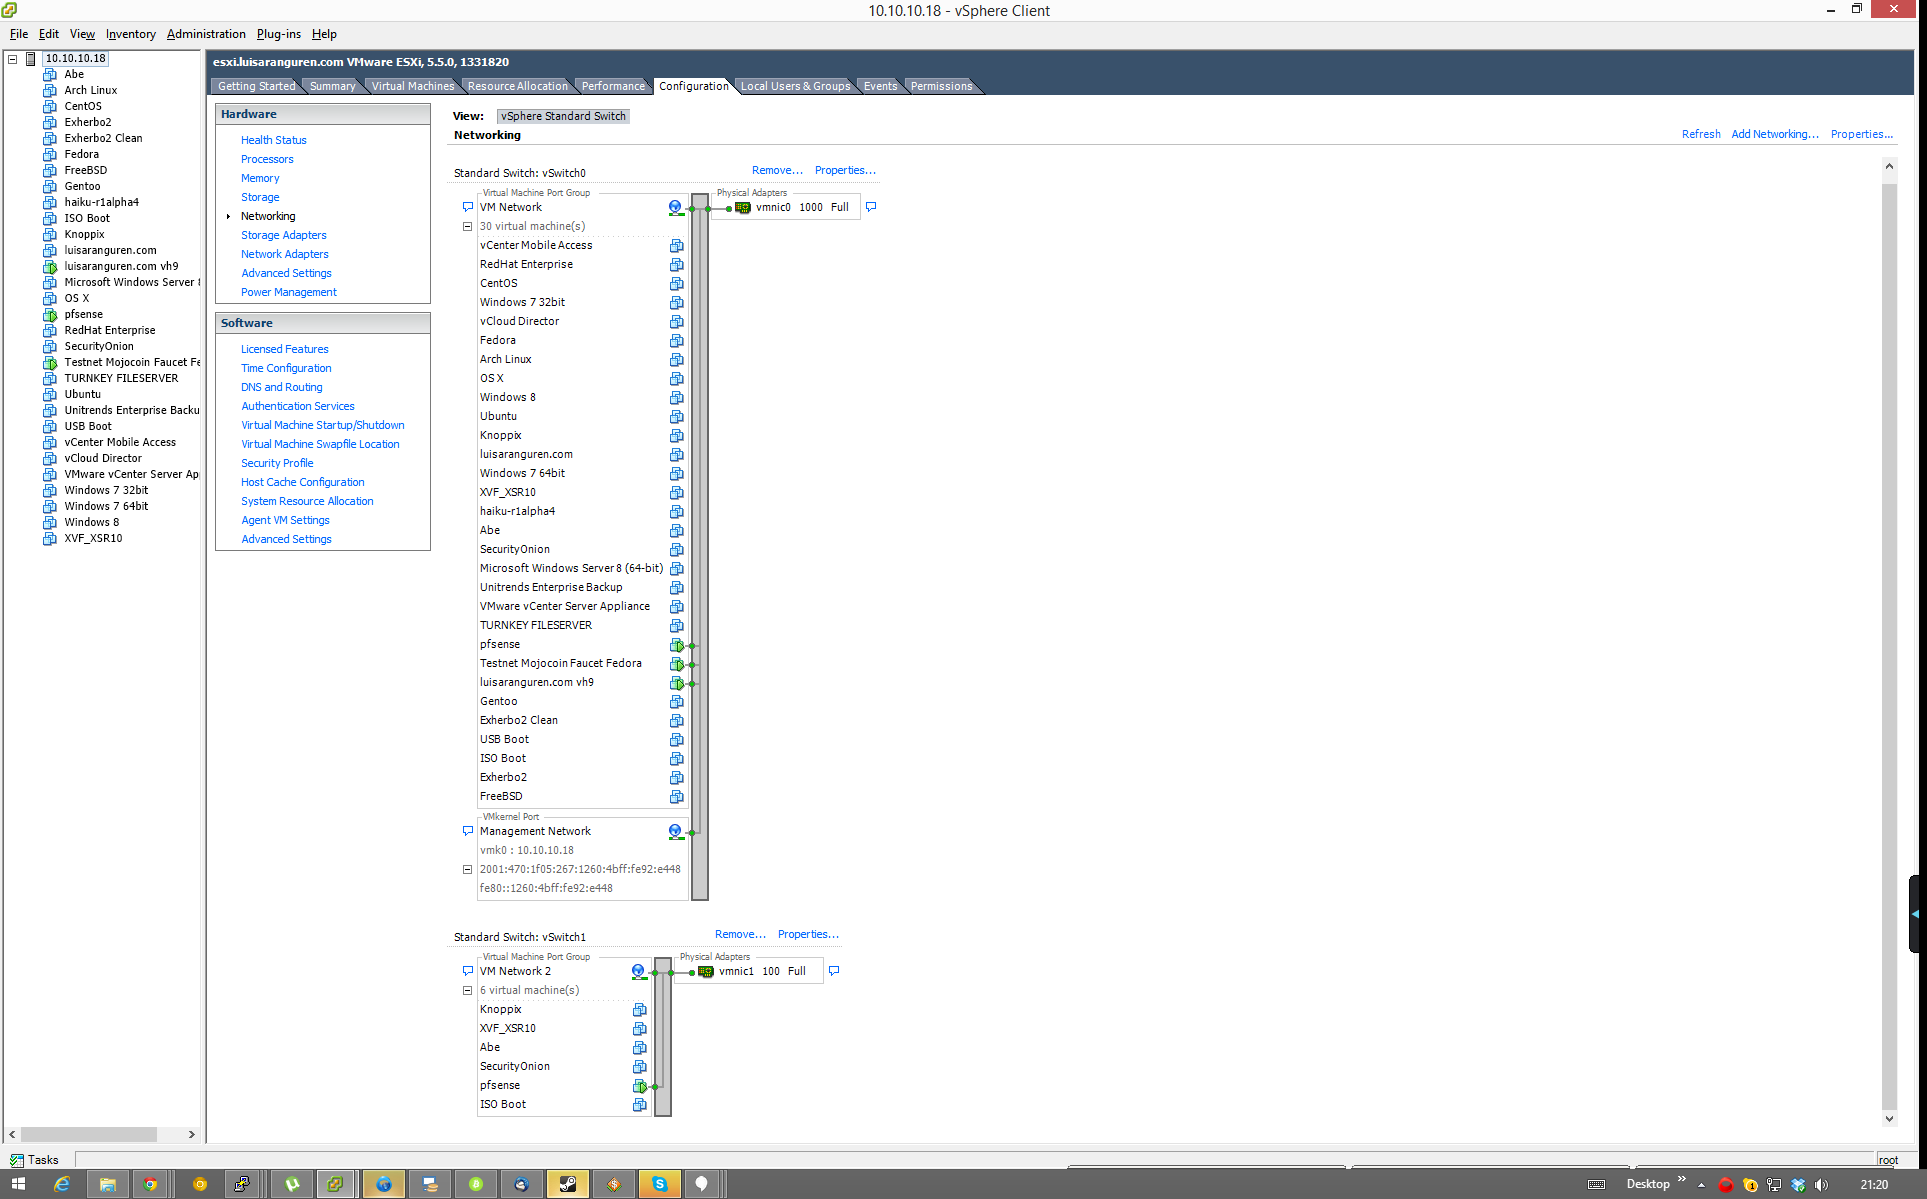Screen dimensions: 1927x1199
Task: Click the Add Networking... link
Action: (1774, 134)
